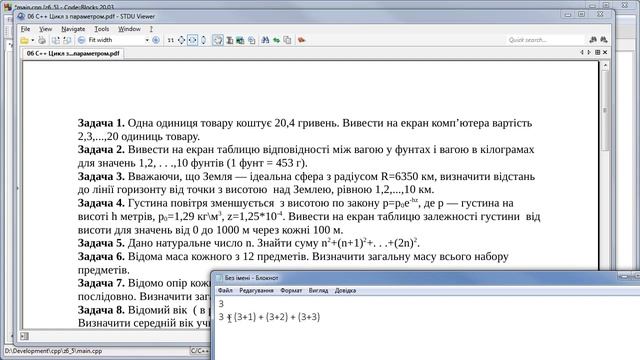Click the vertical scrollbar thumb in PDF viewer
640x360 pixels.
click(605, 111)
